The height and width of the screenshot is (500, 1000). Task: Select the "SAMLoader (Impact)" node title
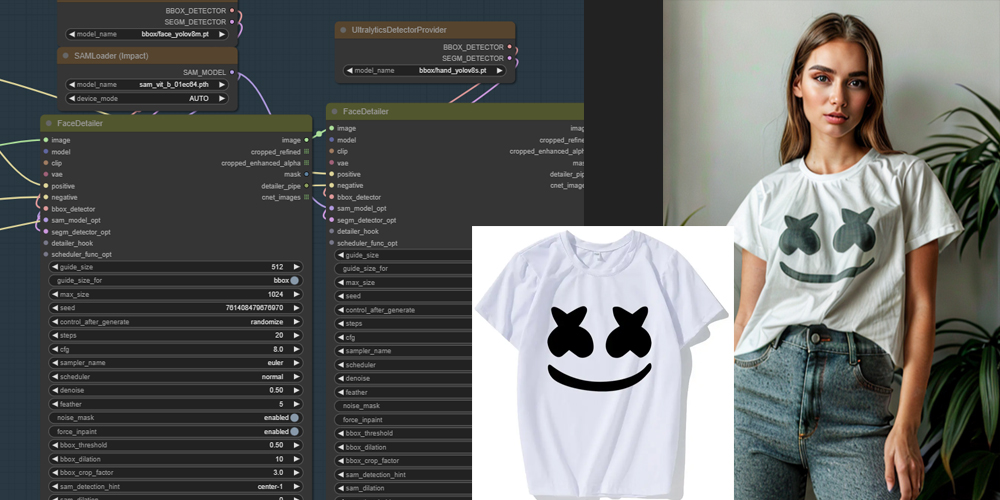(x=111, y=56)
